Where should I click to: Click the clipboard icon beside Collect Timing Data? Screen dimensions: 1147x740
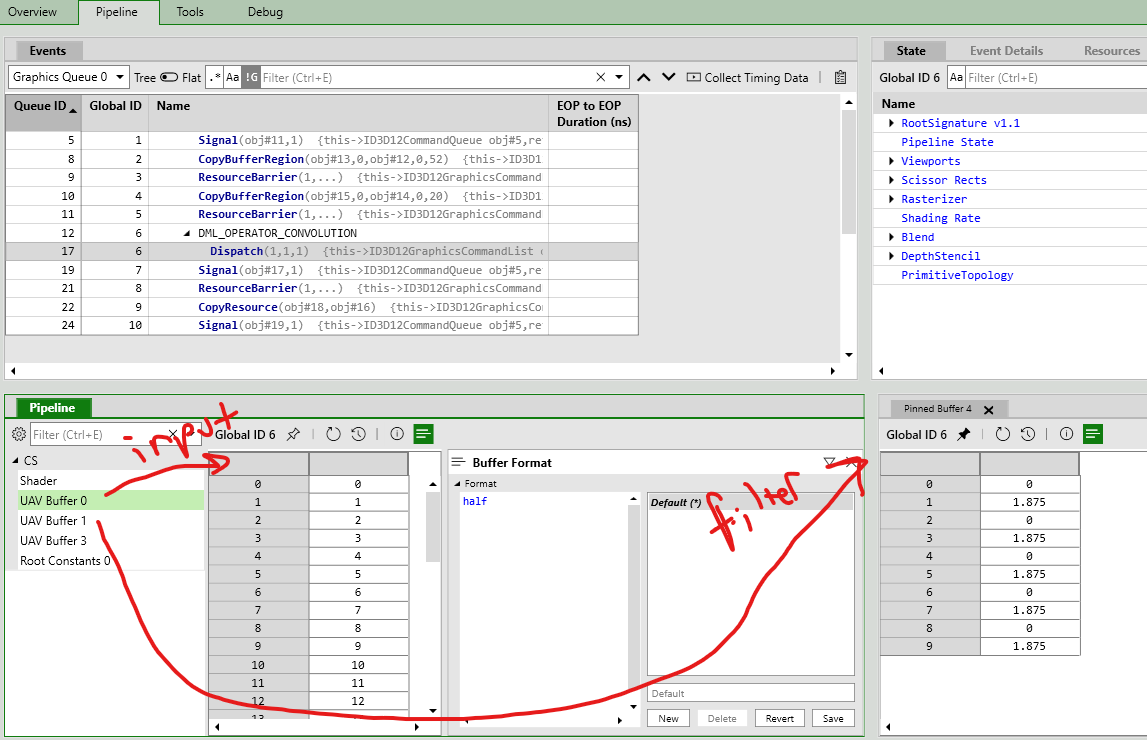(838, 77)
